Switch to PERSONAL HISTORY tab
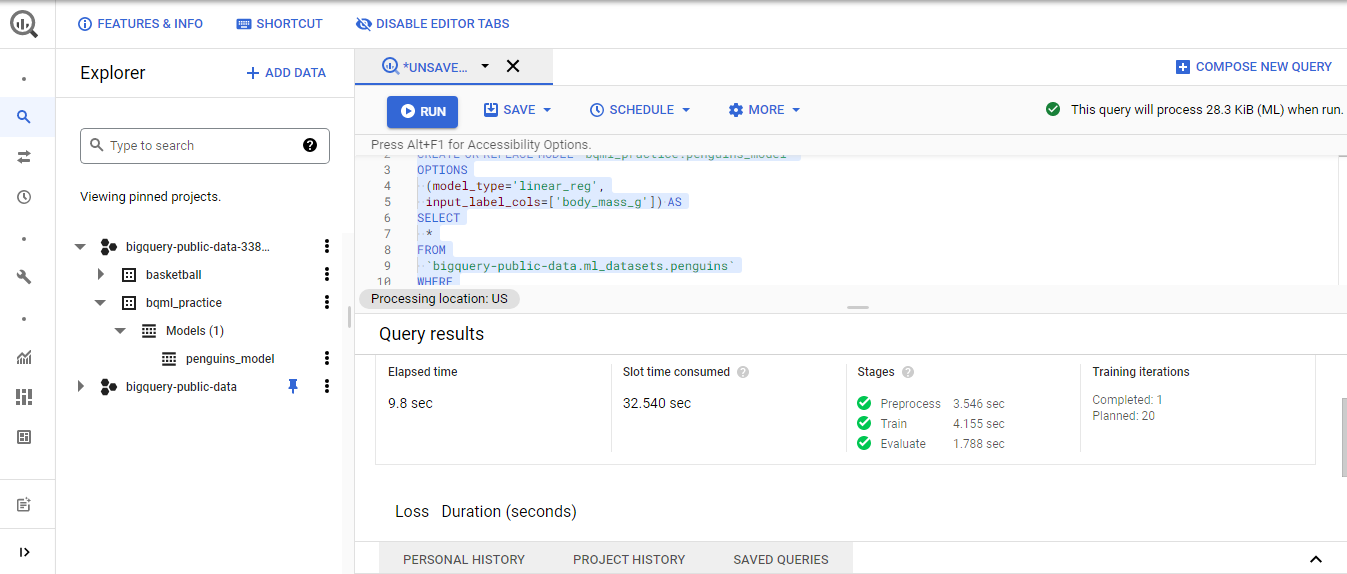The height and width of the screenshot is (574, 1347). tap(464, 559)
